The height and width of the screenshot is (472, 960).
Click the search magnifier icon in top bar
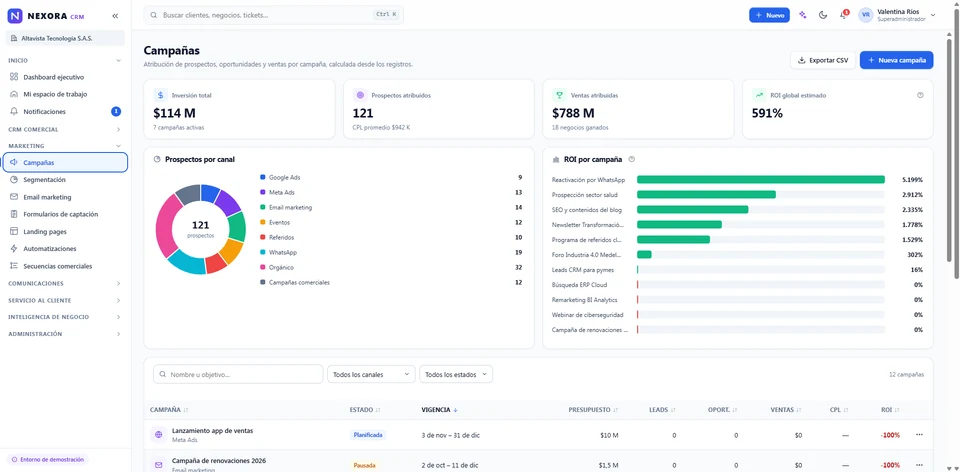tap(153, 15)
